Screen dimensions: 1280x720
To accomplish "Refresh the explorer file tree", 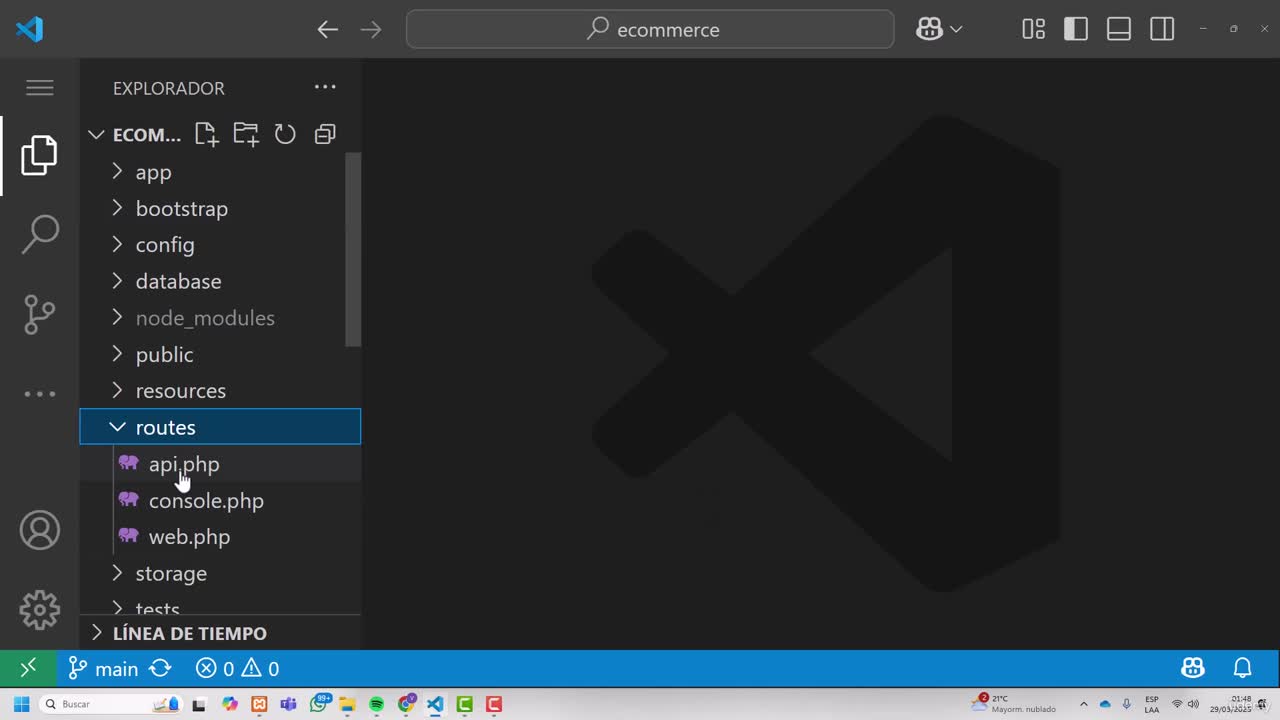I will tap(285, 134).
